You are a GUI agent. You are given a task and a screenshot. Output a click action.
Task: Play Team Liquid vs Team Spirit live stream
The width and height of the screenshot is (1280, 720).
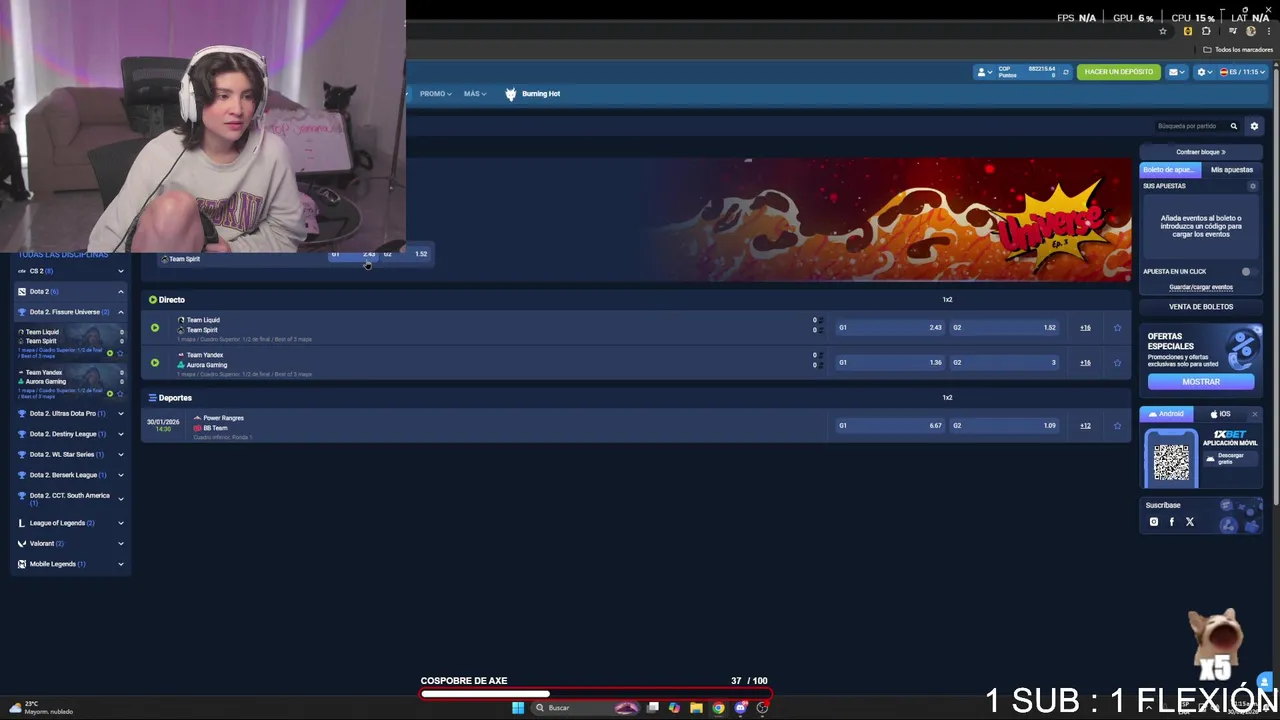(155, 328)
